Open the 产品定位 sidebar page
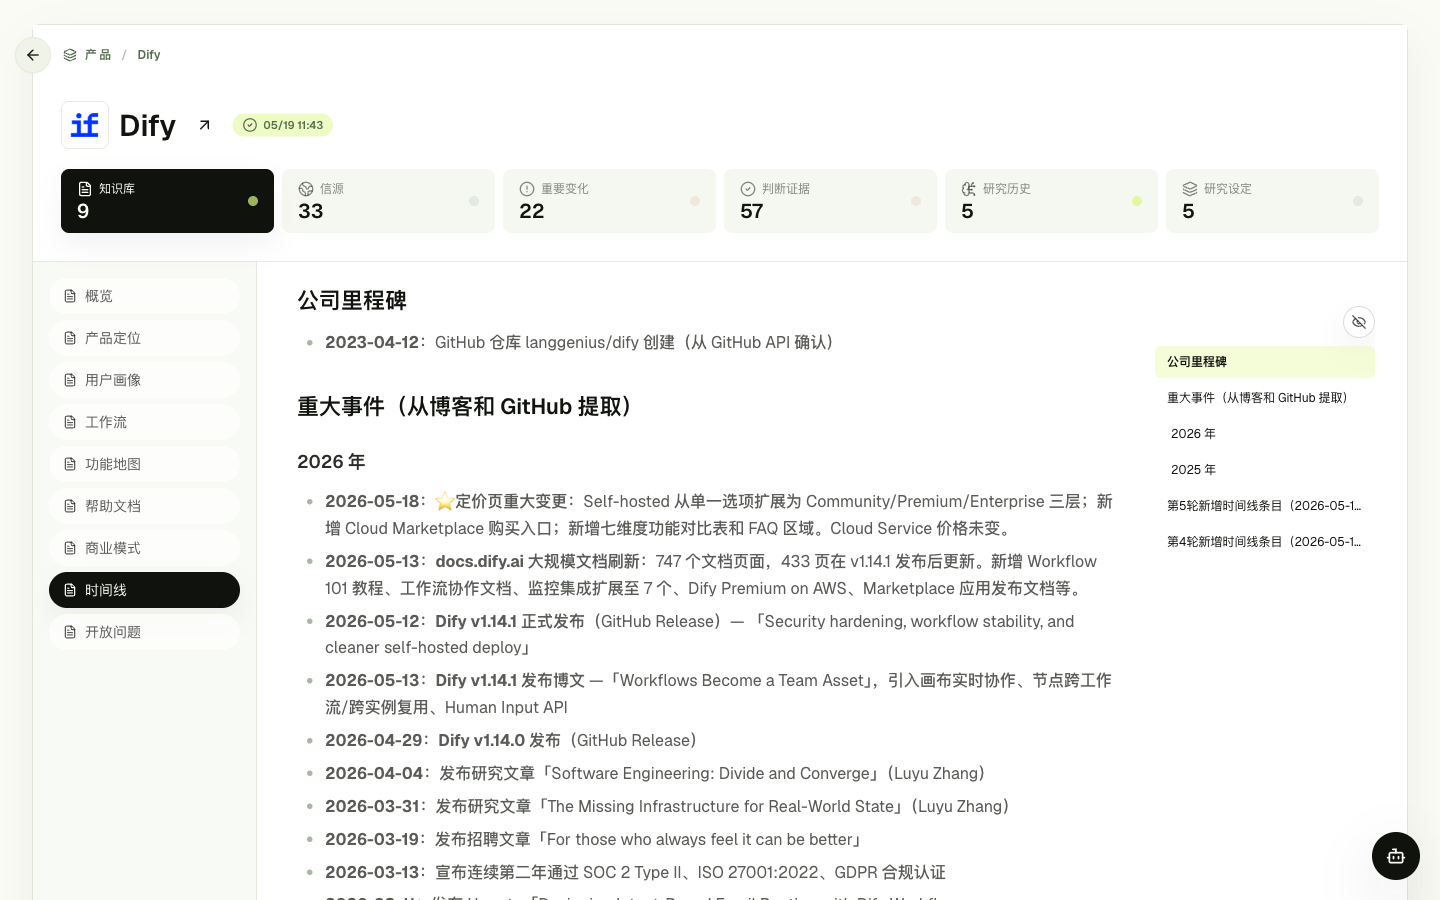 (x=144, y=338)
